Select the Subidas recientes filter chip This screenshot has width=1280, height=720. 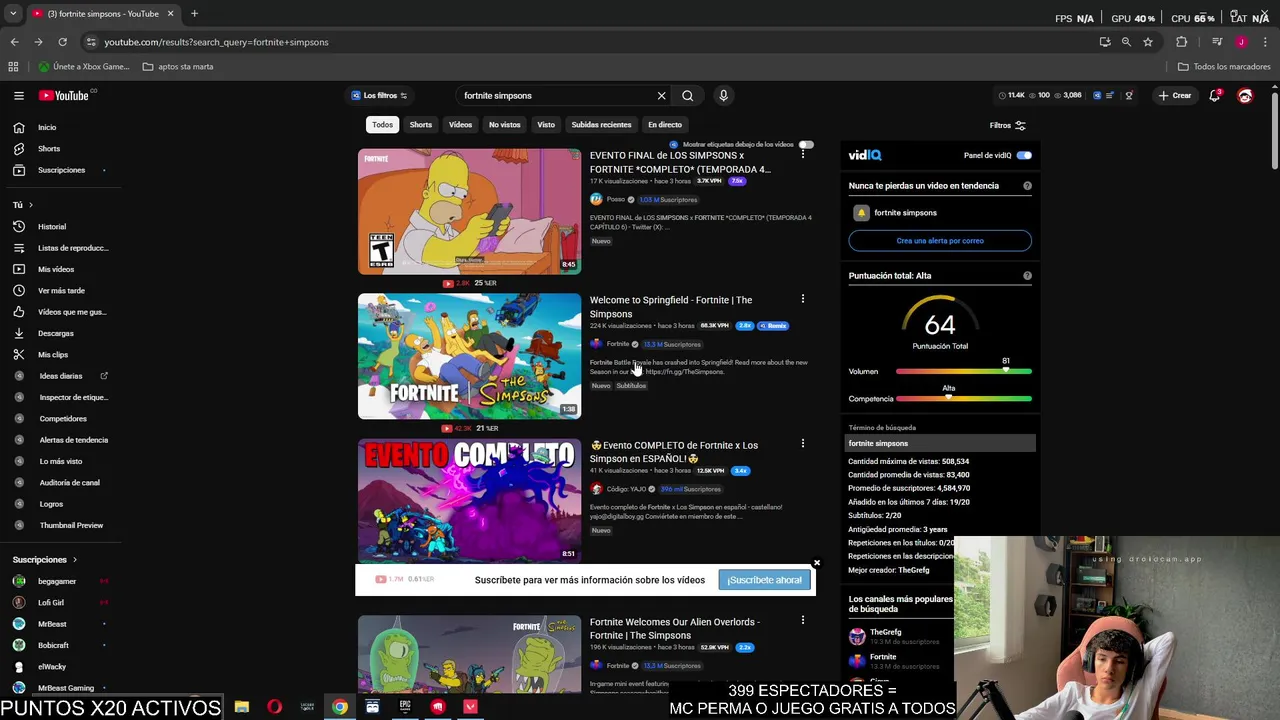(x=601, y=125)
